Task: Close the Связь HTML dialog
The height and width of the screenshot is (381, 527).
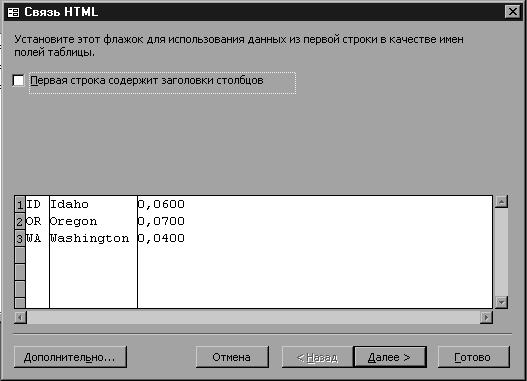Action: point(512,12)
